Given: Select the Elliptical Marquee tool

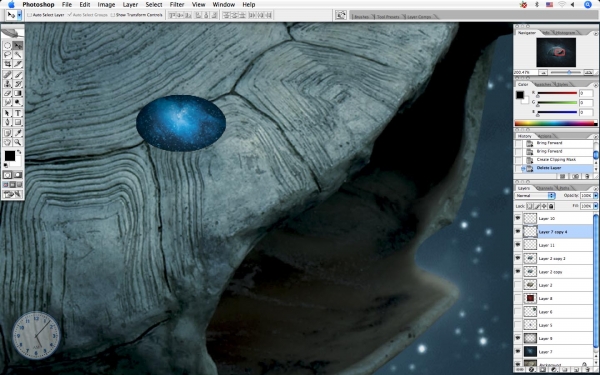Looking at the screenshot, I should coord(7,46).
